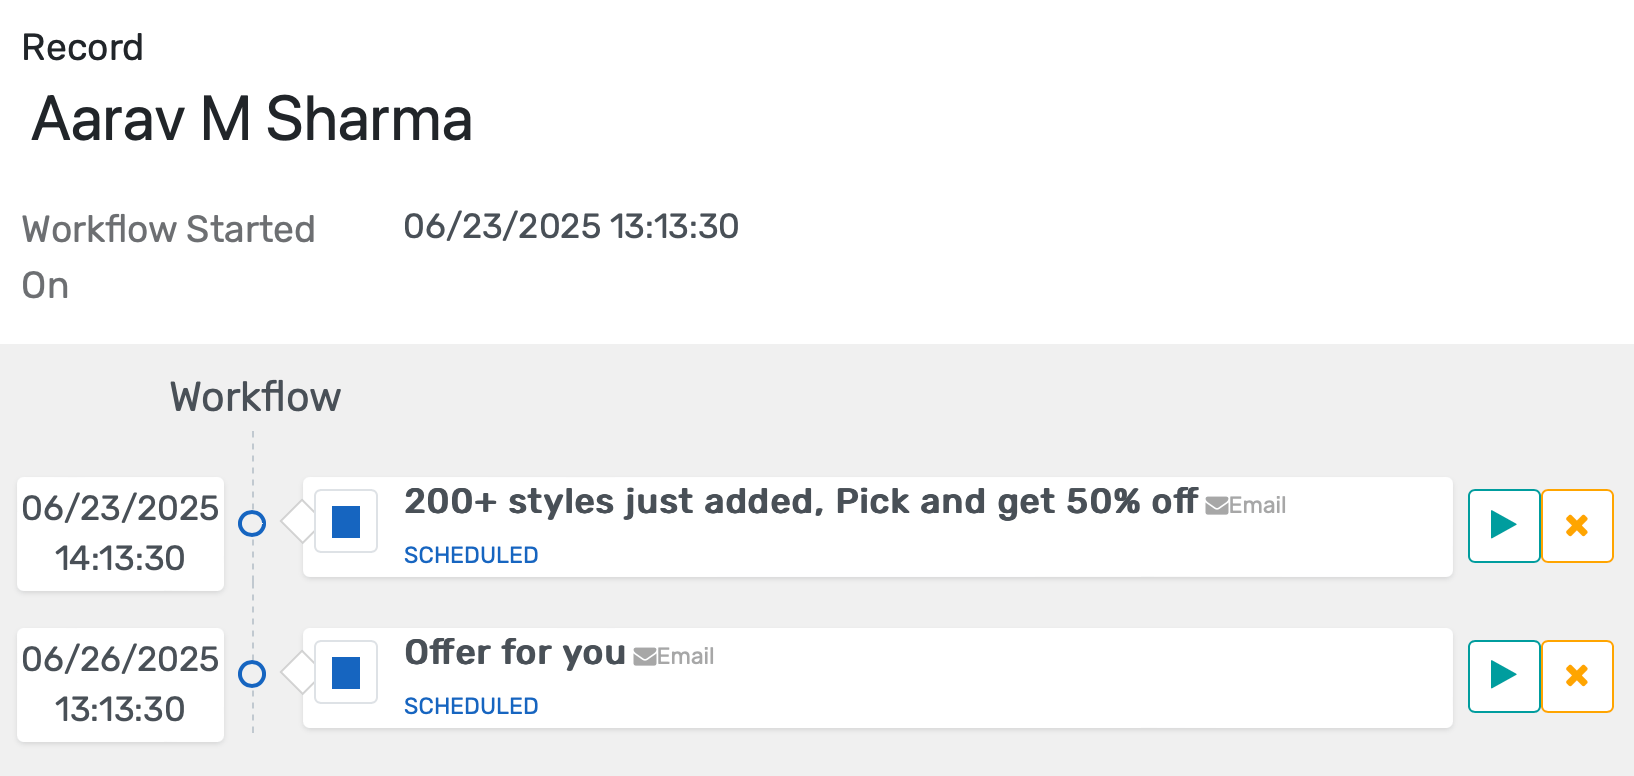Viewport: 1634px width, 776px height.
Task: Run the 'Offer for you' email now
Action: click(1503, 676)
